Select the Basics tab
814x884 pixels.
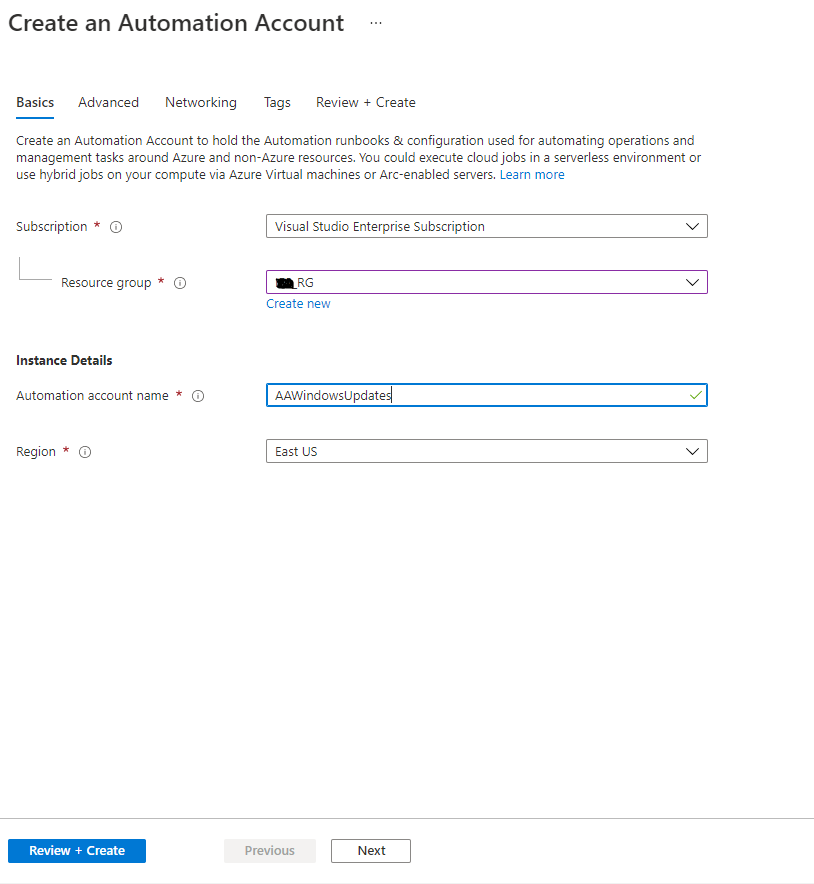(34, 102)
